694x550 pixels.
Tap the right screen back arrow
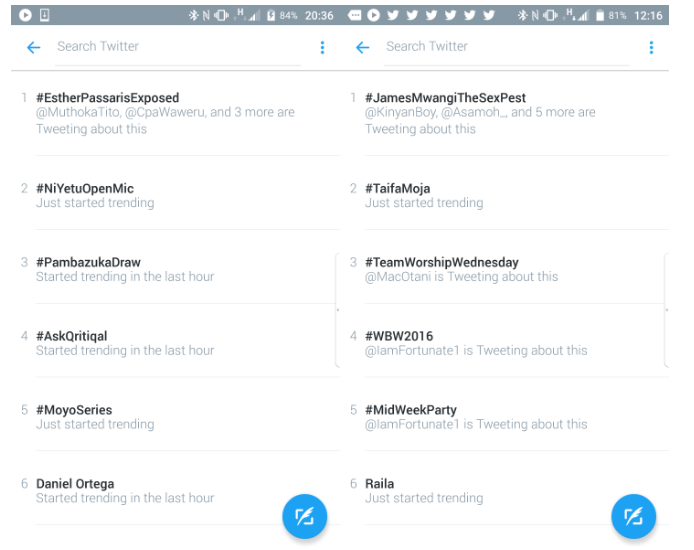362,47
